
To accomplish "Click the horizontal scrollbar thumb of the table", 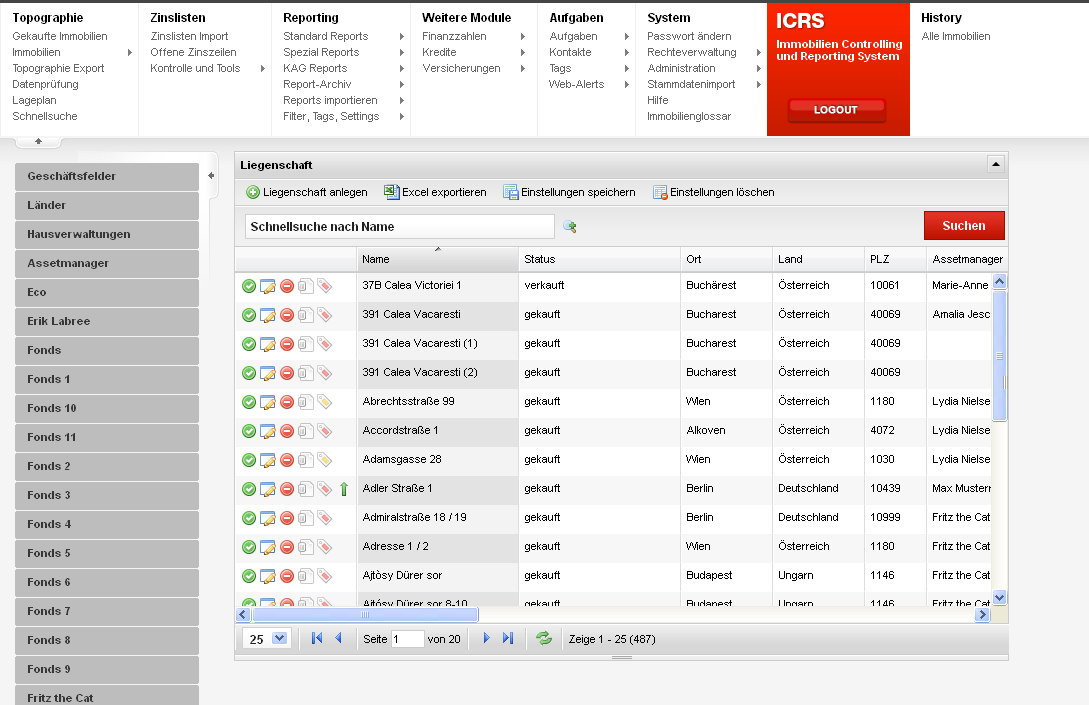I will click(x=364, y=615).
